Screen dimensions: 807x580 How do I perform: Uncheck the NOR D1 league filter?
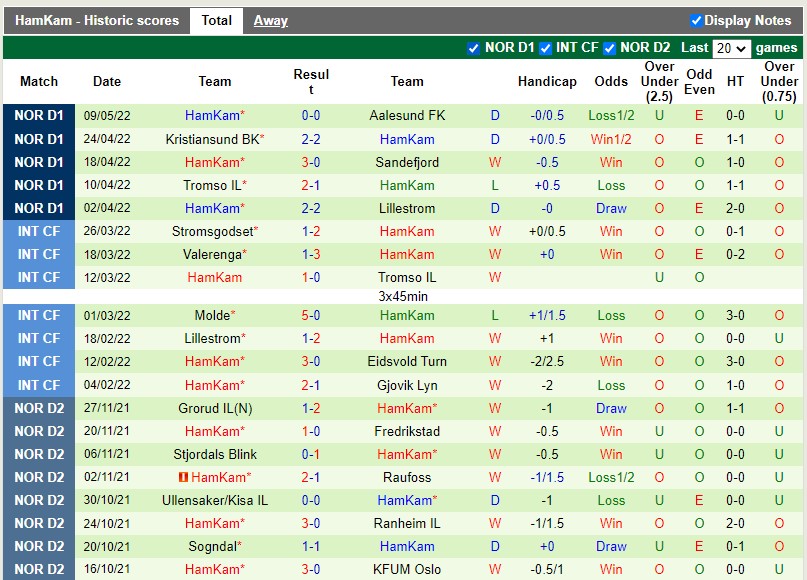click(473, 48)
